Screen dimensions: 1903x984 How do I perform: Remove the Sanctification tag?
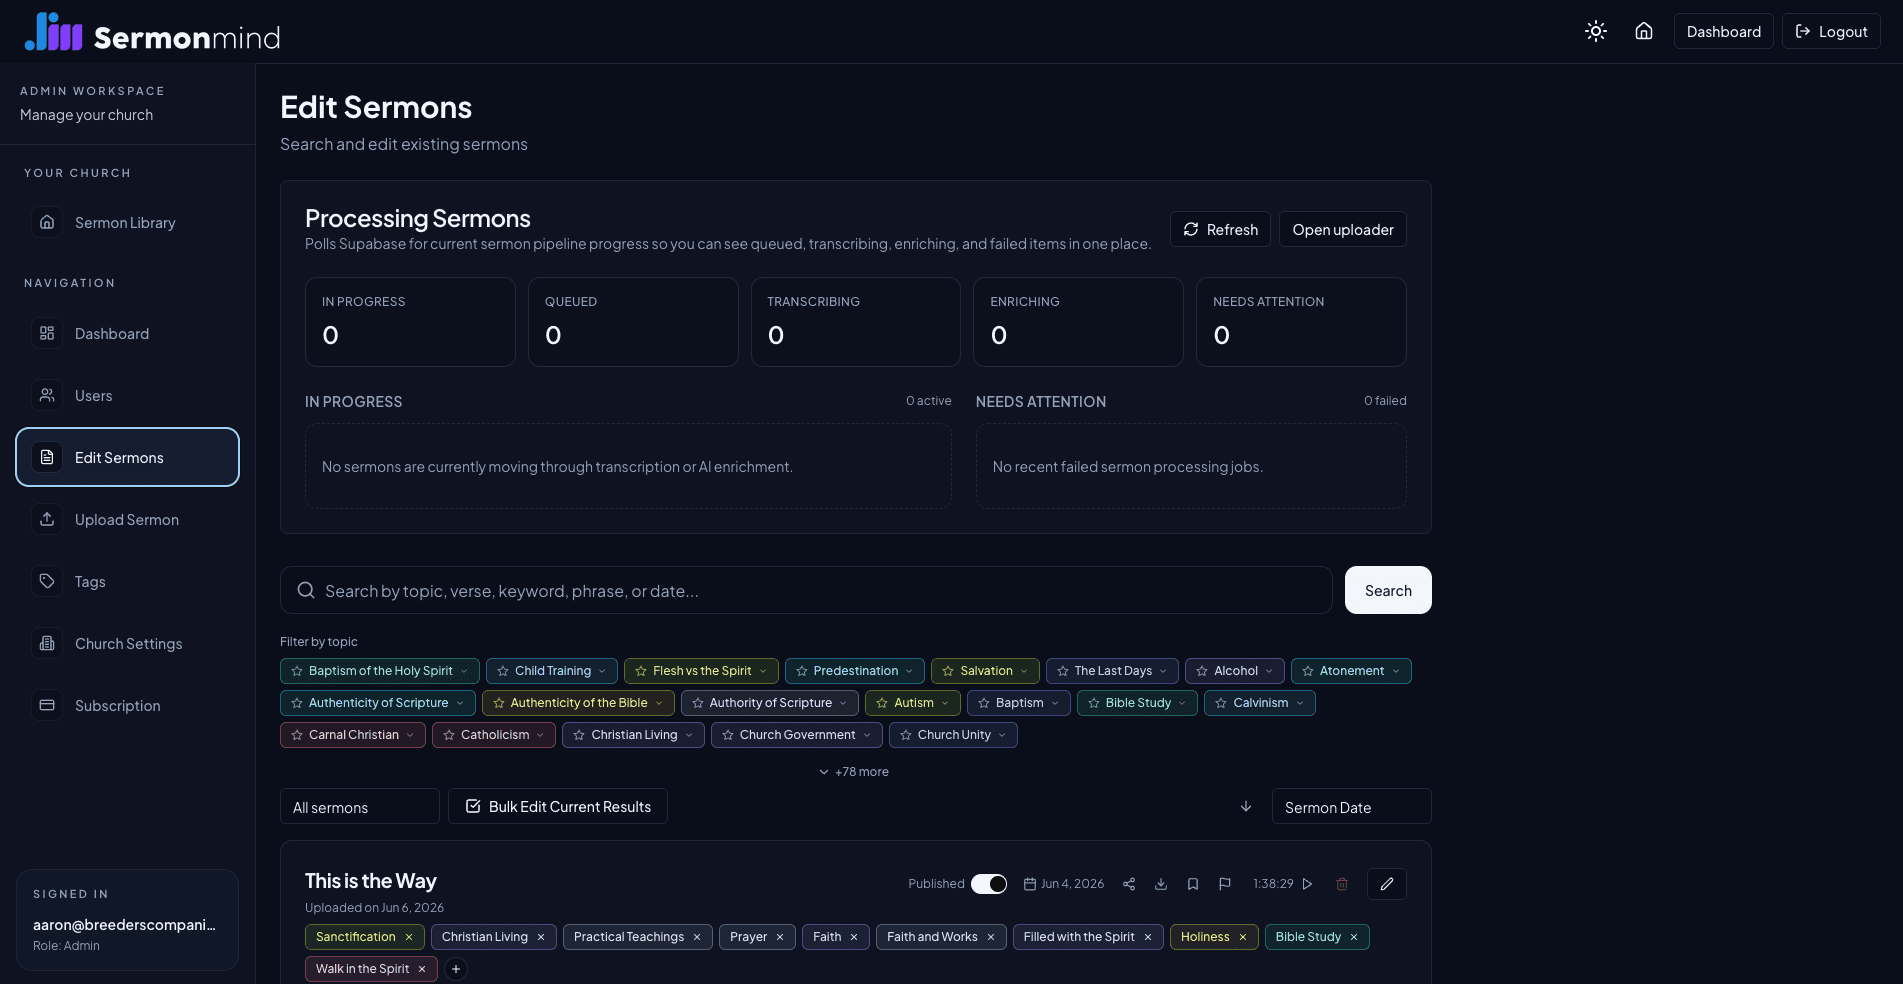click(409, 937)
